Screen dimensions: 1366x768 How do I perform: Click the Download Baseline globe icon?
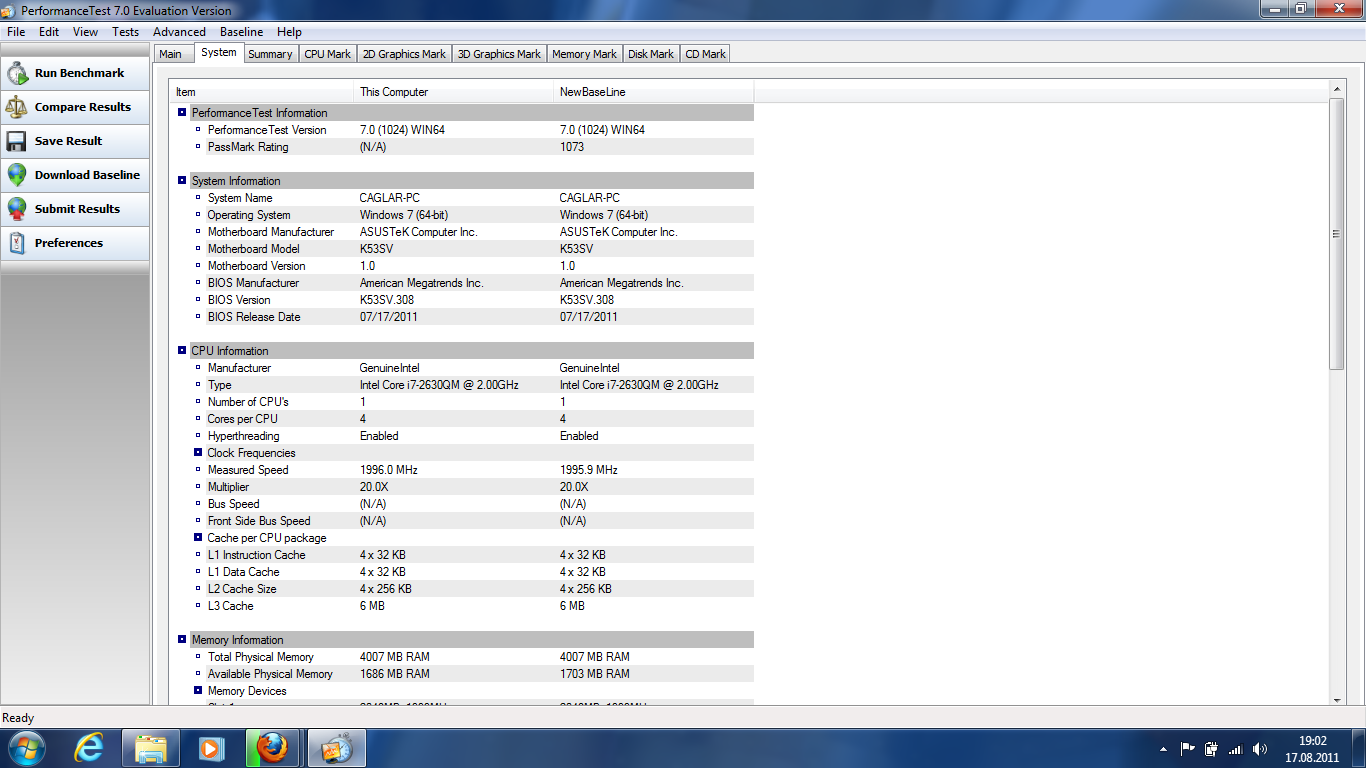(17, 175)
